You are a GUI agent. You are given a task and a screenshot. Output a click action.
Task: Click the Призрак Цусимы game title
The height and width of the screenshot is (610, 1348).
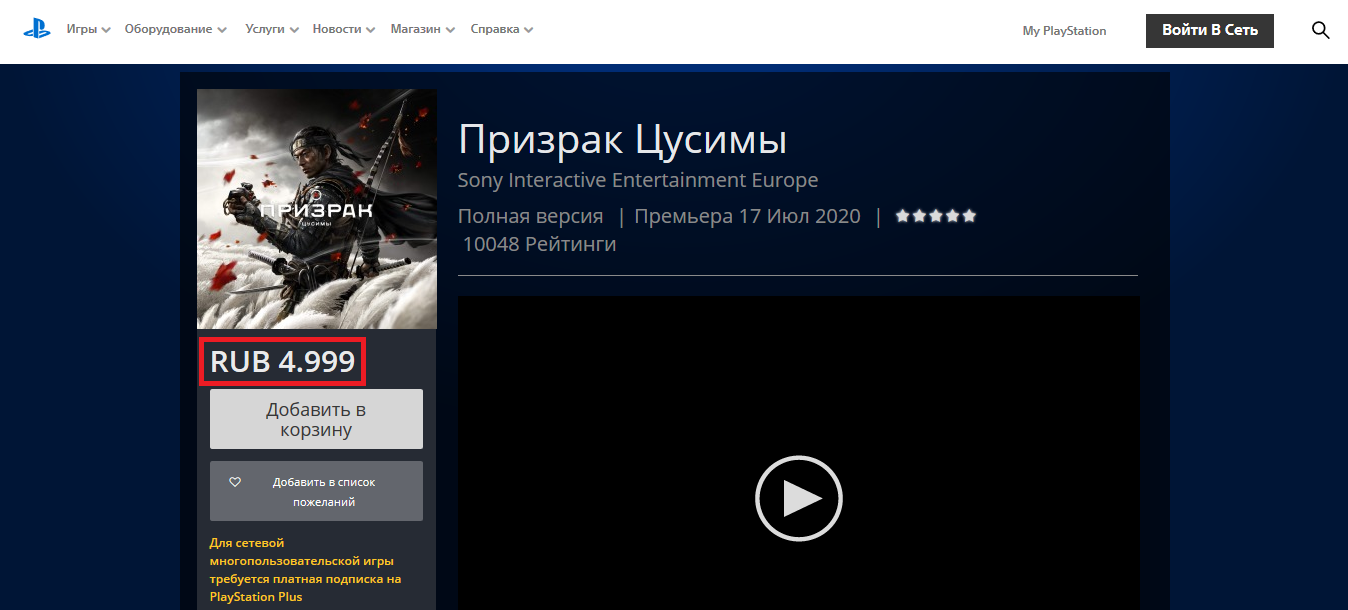click(622, 140)
